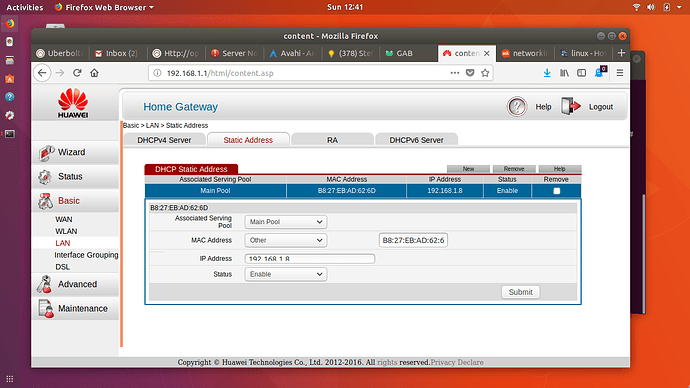Screen dimensions: 690x388
Task: Open the Basic menu
Action: pos(75,201)
